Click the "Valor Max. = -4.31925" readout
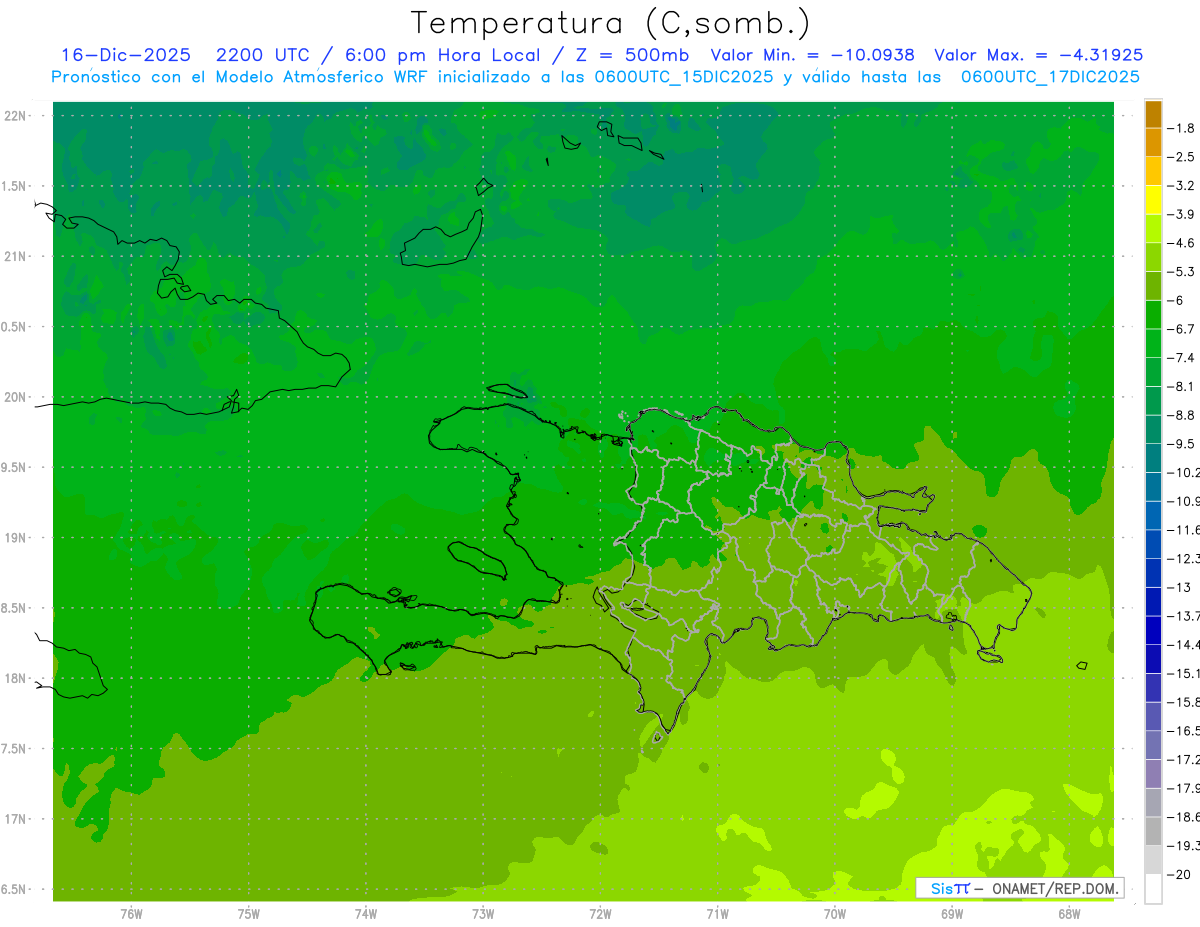Image resolution: width=1200 pixels, height=927 pixels. [1038, 55]
